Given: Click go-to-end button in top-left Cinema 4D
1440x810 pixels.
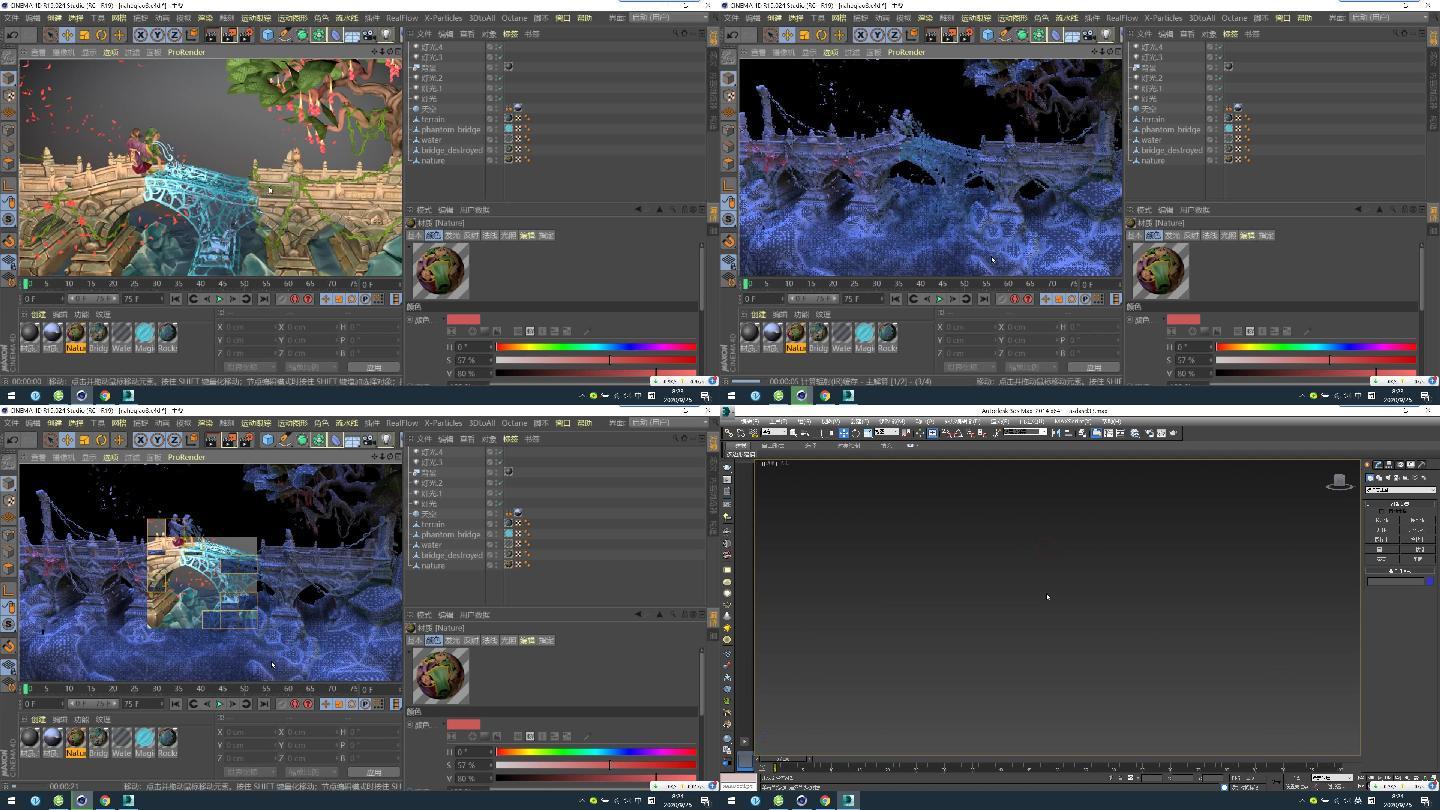Looking at the screenshot, I should pos(264,298).
